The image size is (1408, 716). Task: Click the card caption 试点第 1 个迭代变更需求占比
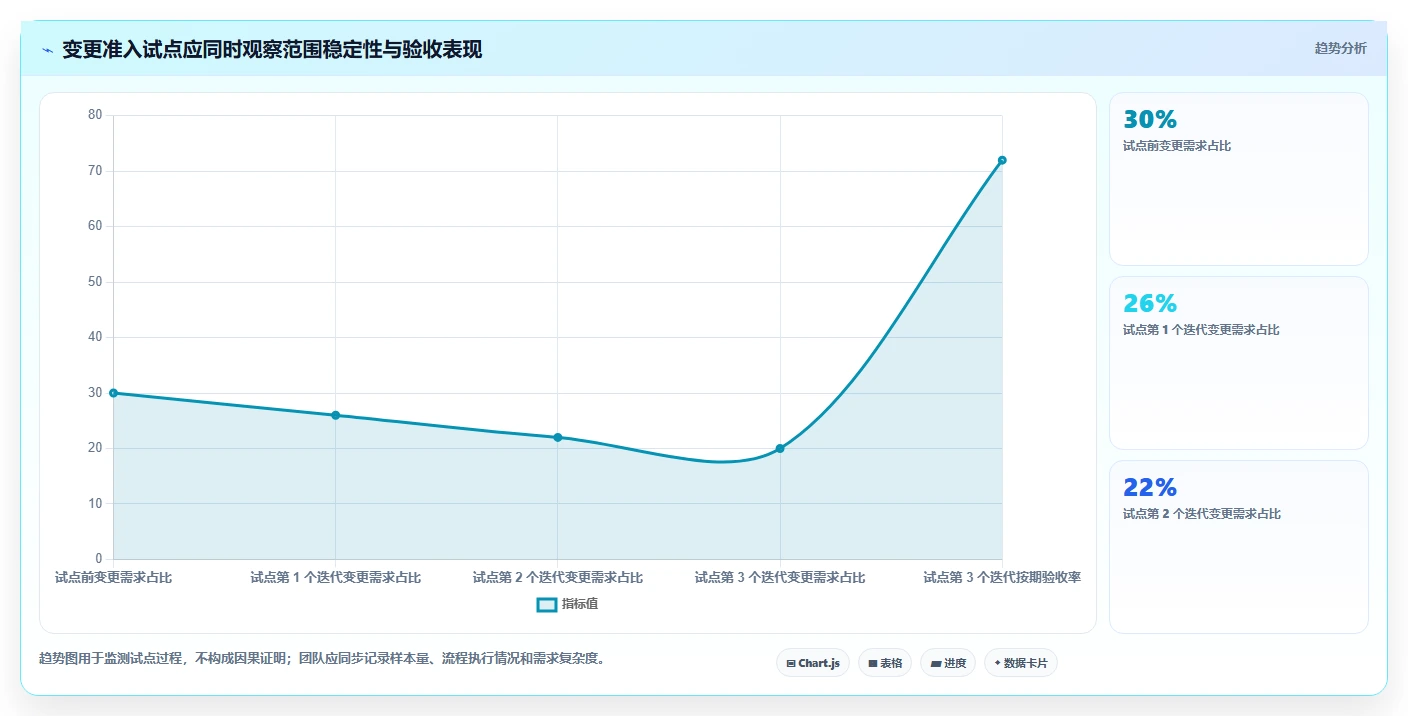coord(1201,330)
